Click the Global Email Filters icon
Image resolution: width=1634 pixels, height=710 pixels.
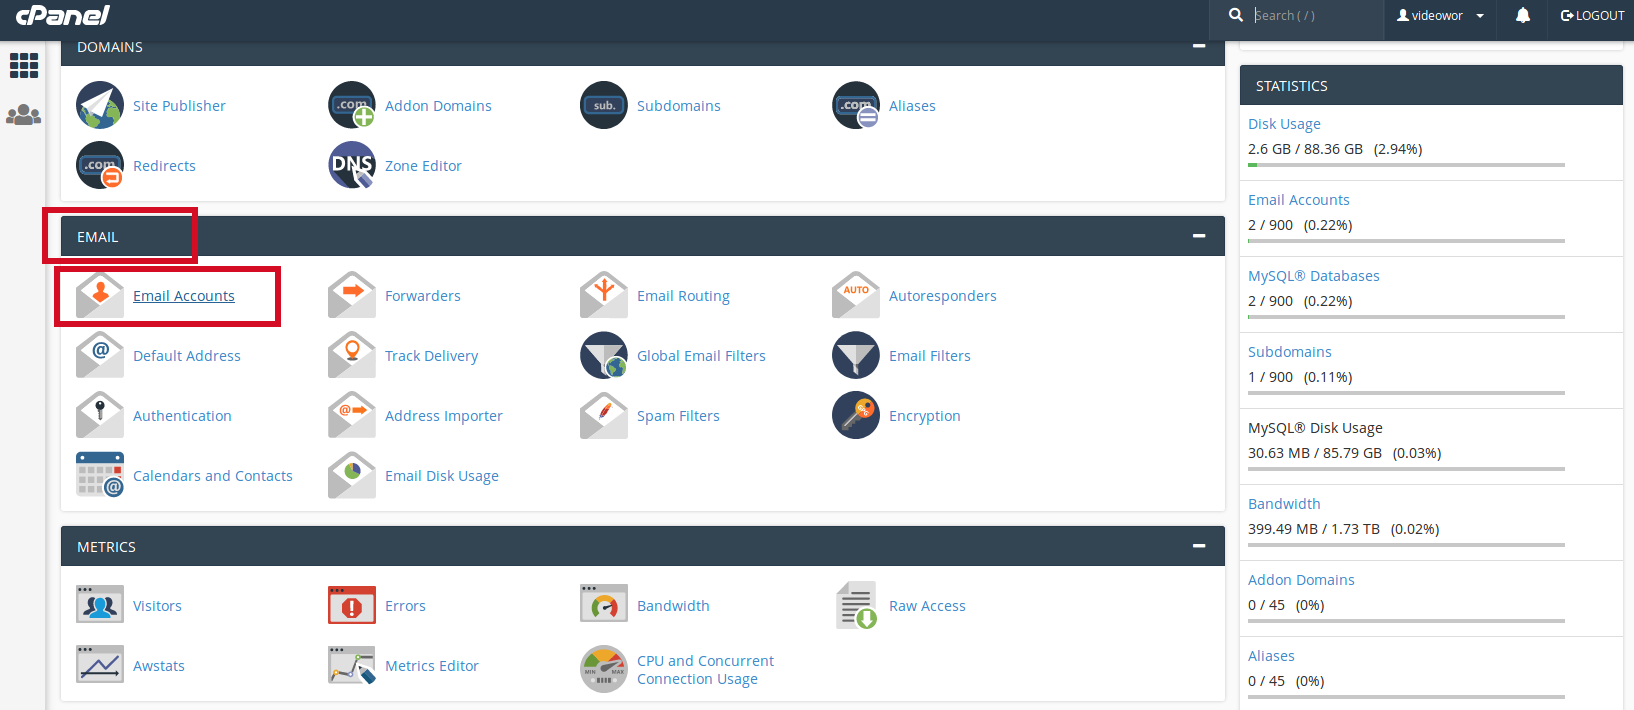604,355
